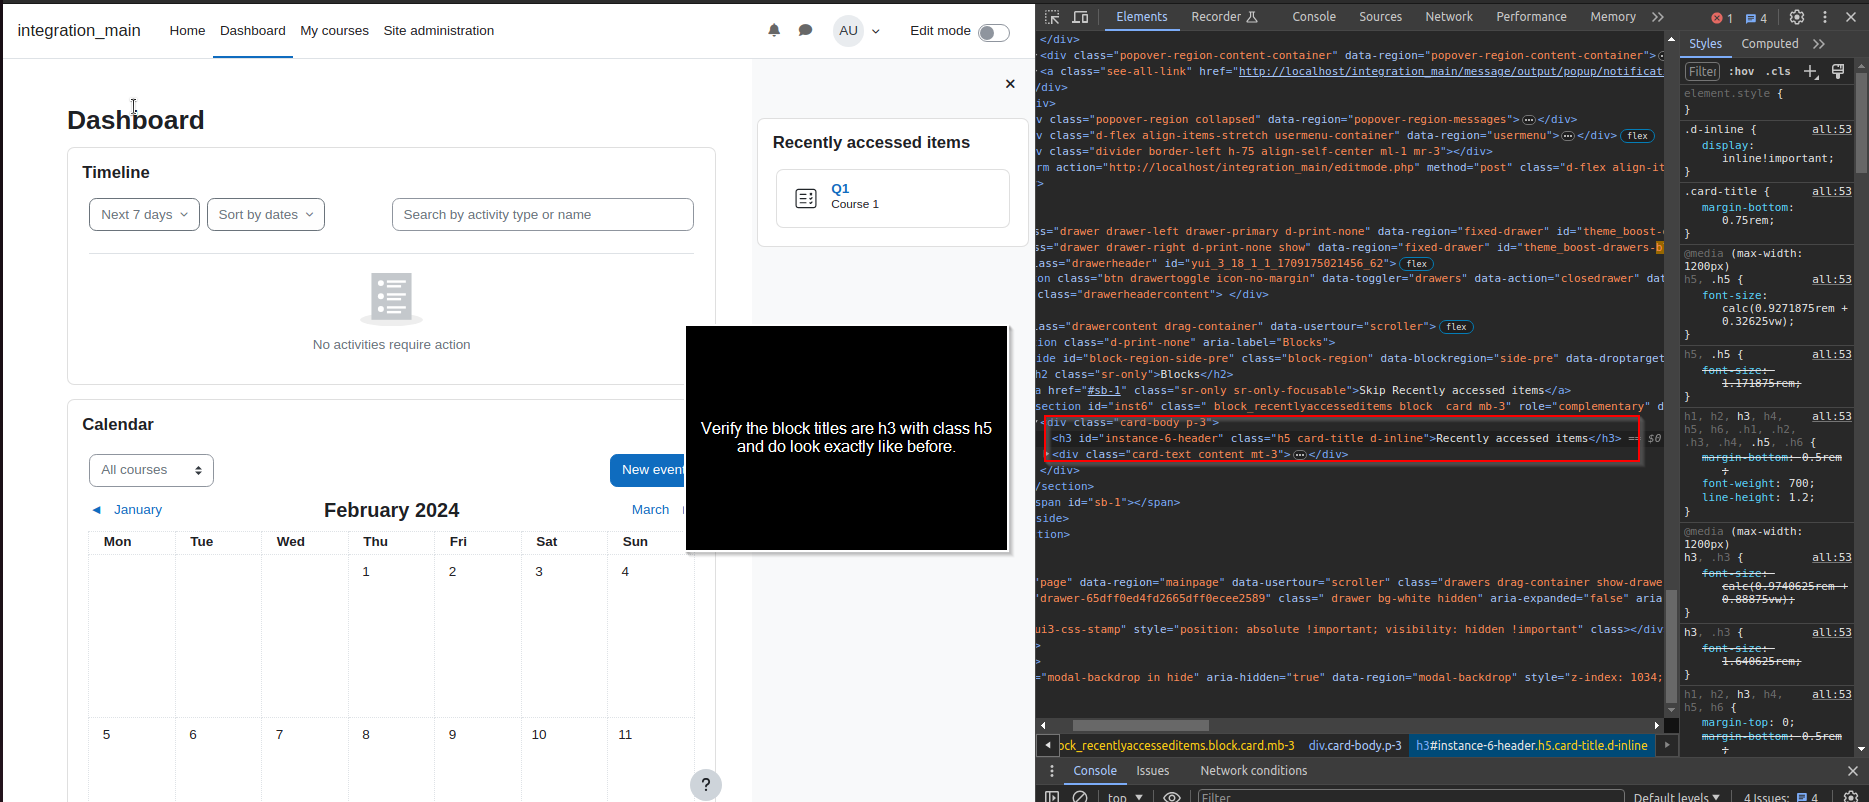Open the DevTools three-dot menu
This screenshot has height=802, width=1869.
point(1824,17)
